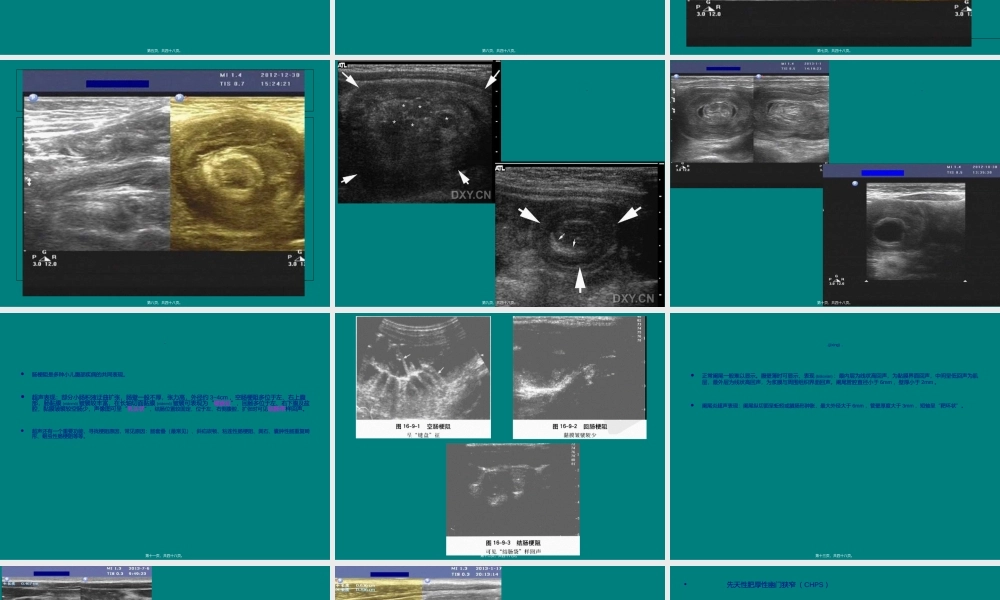Viewport: 1000px width, 600px height.
Task: Open the bulleted text slide on the left
Action: click(x=165, y=435)
